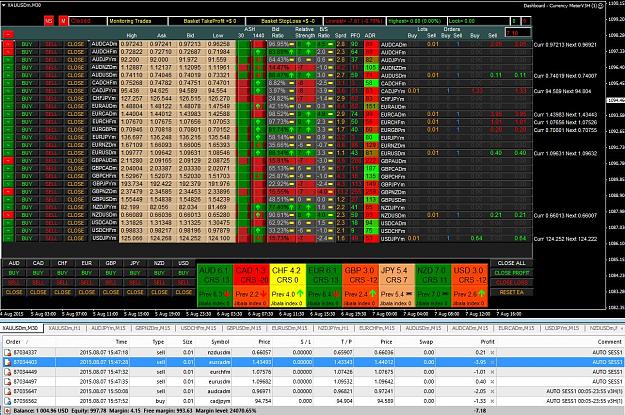The image size is (625, 415).
Task: Toggle AUDCADm row red square
Action: pyautogui.click(x=8, y=44)
